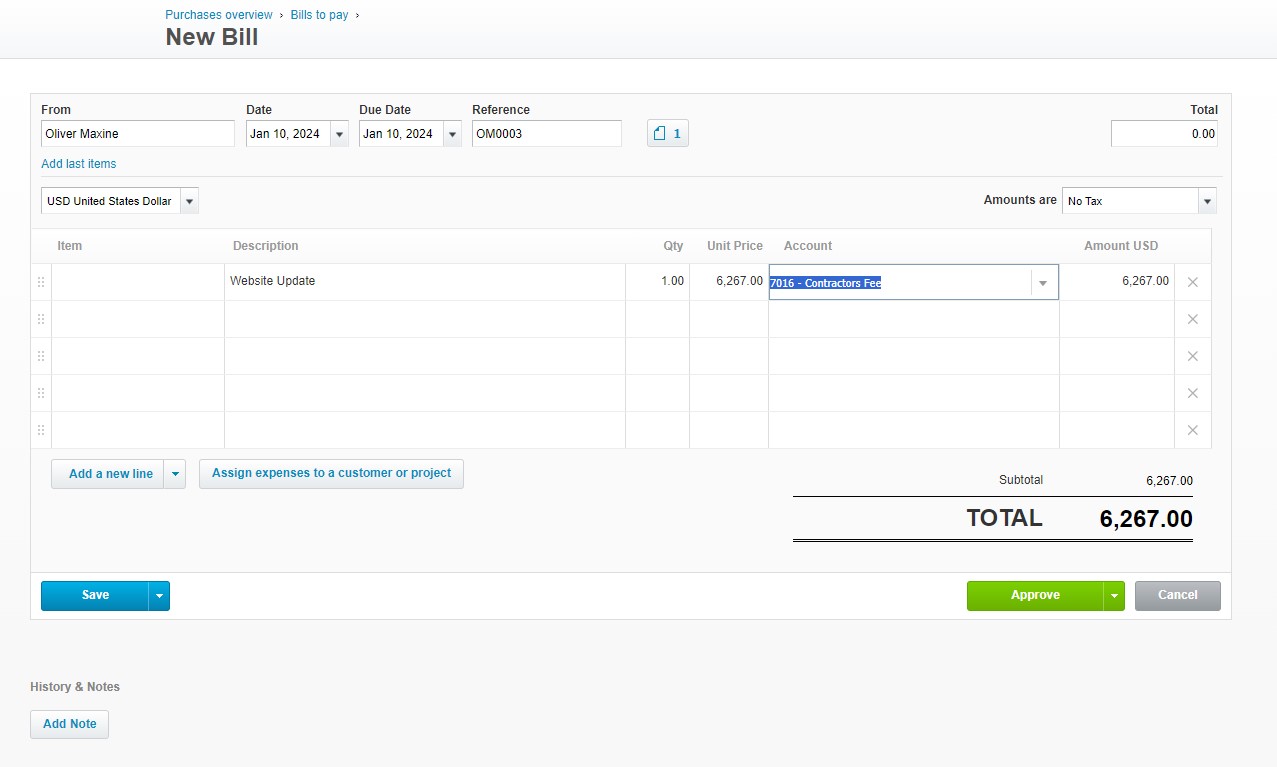1277x767 pixels.
Task: Click the 7016 - Contractors Fee account text
Action: click(825, 283)
